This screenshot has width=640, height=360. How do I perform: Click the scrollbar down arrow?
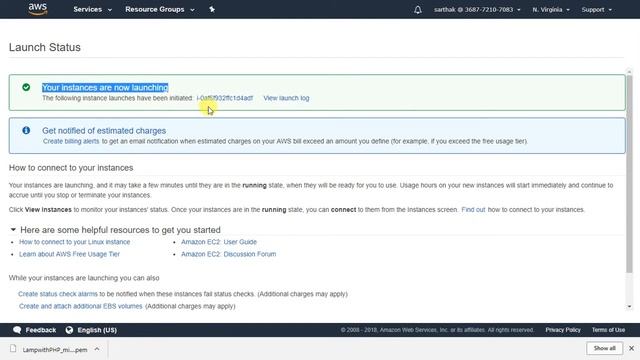(629, 306)
